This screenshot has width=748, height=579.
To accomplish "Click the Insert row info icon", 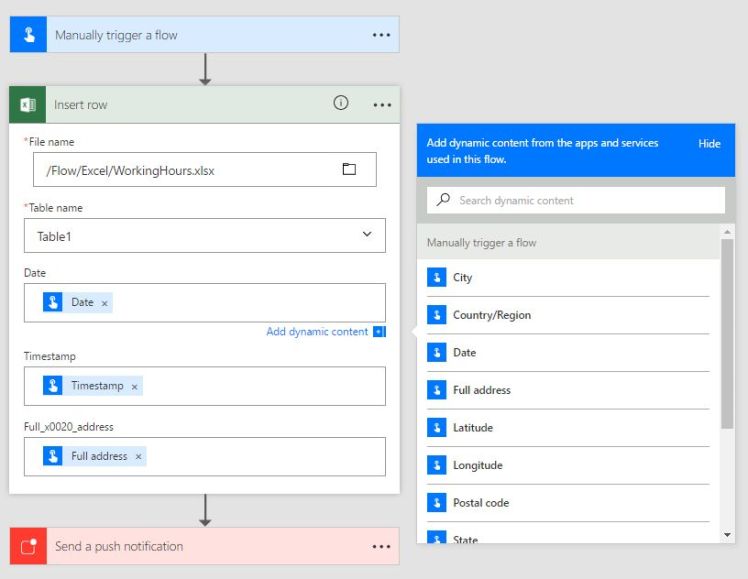I will click(x=341, y=103).
